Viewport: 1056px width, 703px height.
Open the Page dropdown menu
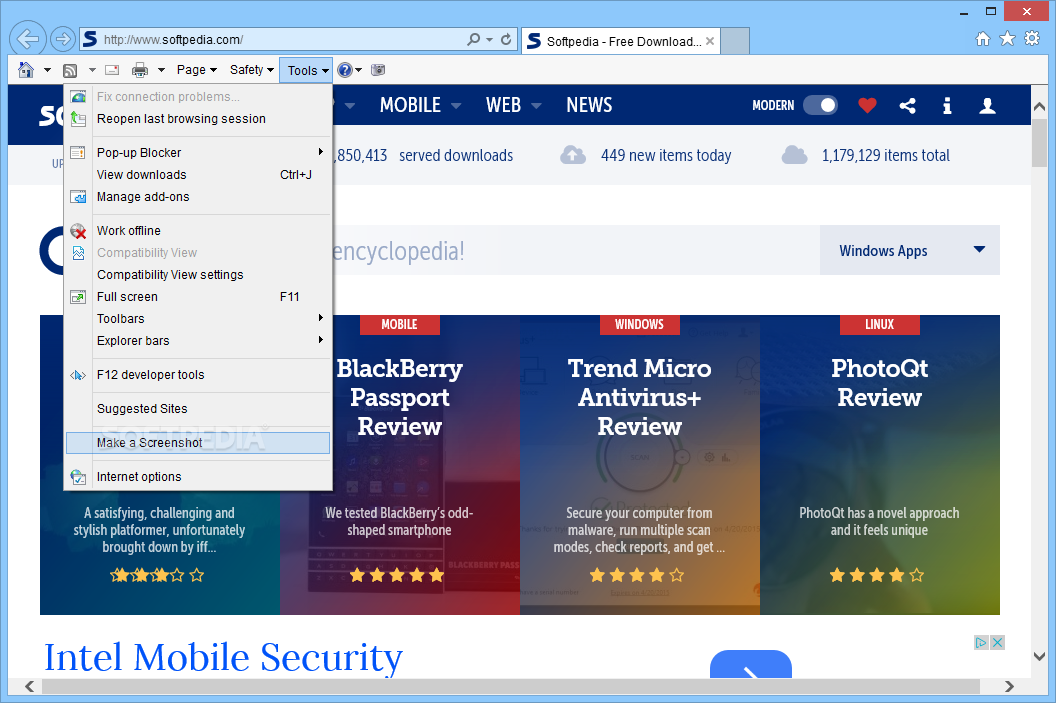[197, 70]
